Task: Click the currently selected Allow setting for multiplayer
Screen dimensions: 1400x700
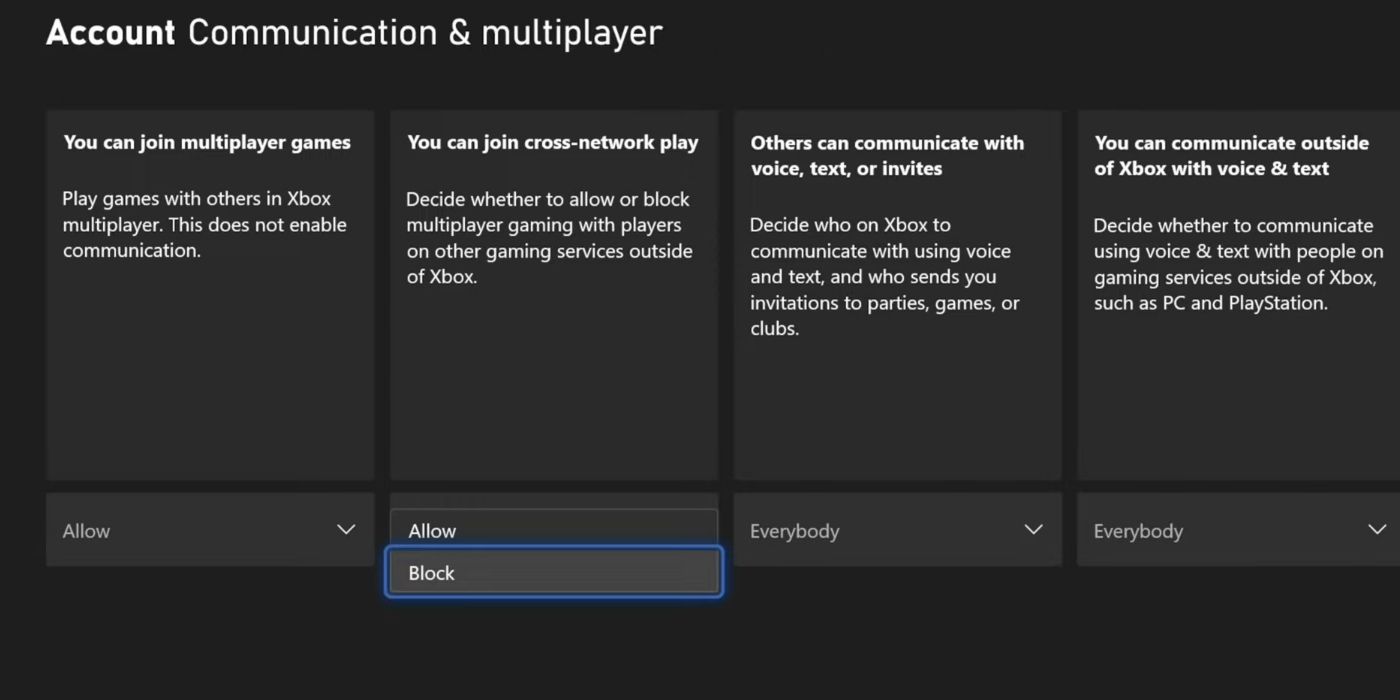Action: pos(86,530)
